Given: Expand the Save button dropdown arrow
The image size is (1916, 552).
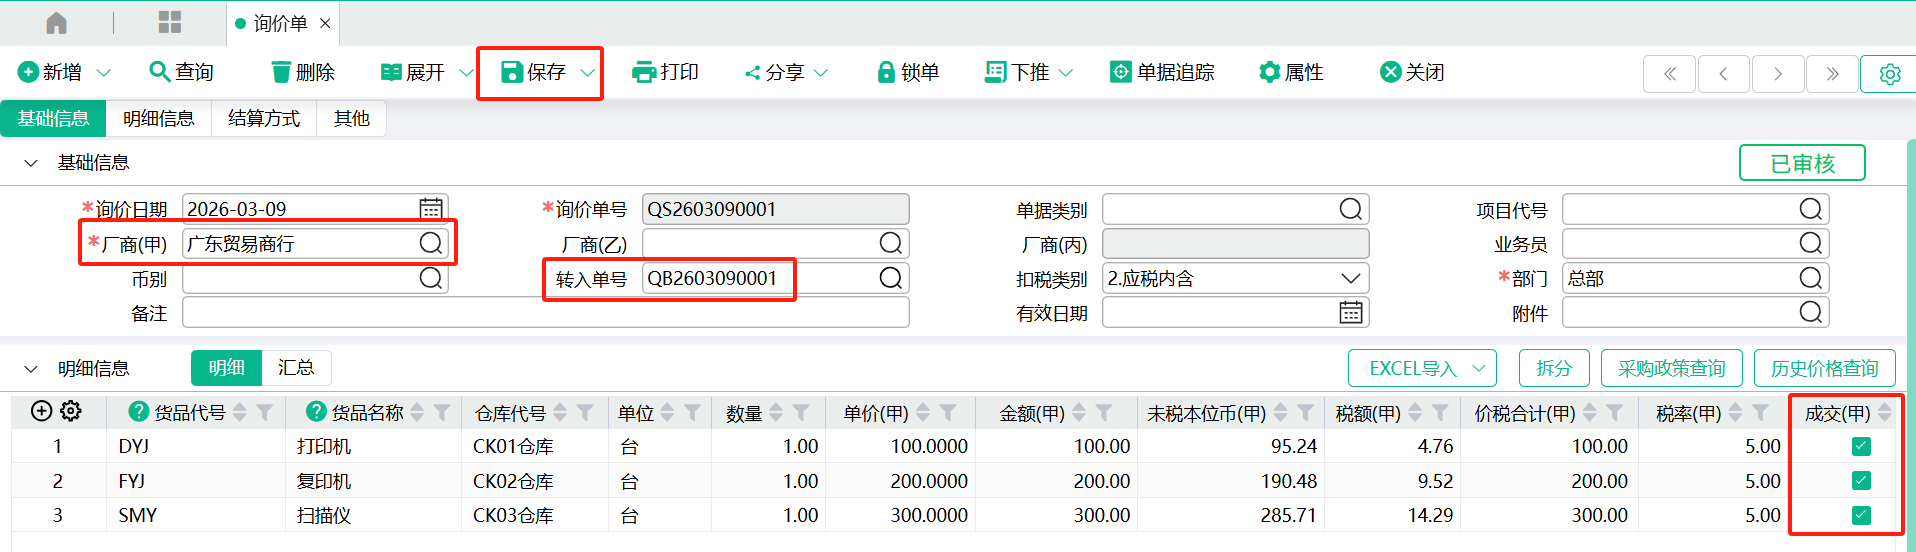Looking at the screenshot, I should tap(588, 73).
